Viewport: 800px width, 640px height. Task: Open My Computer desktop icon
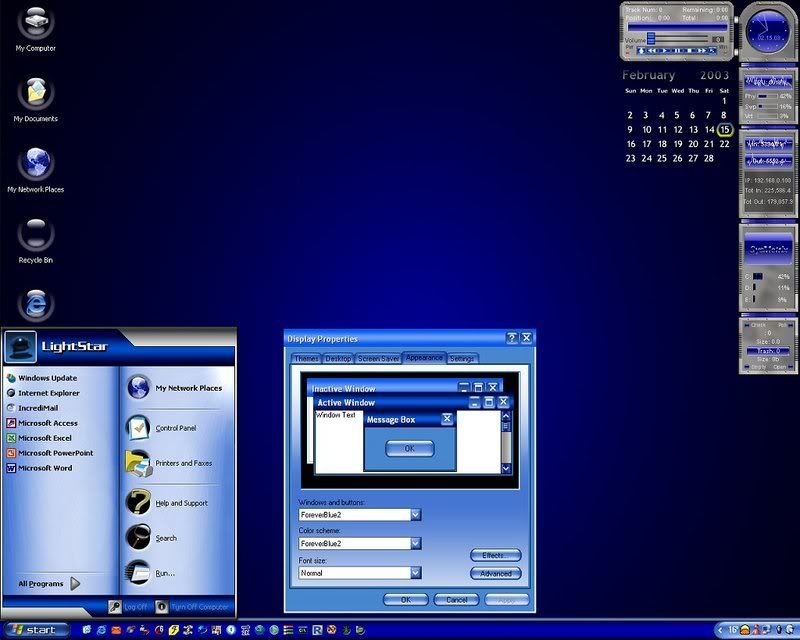(36, 29)
